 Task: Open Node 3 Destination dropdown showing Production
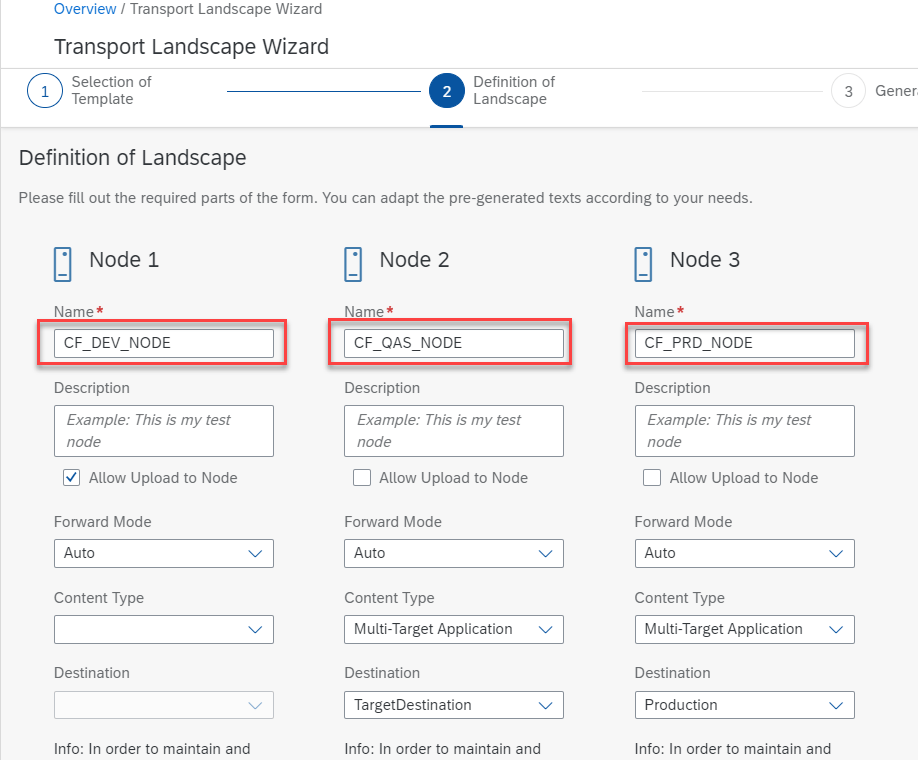coord(744,705)
